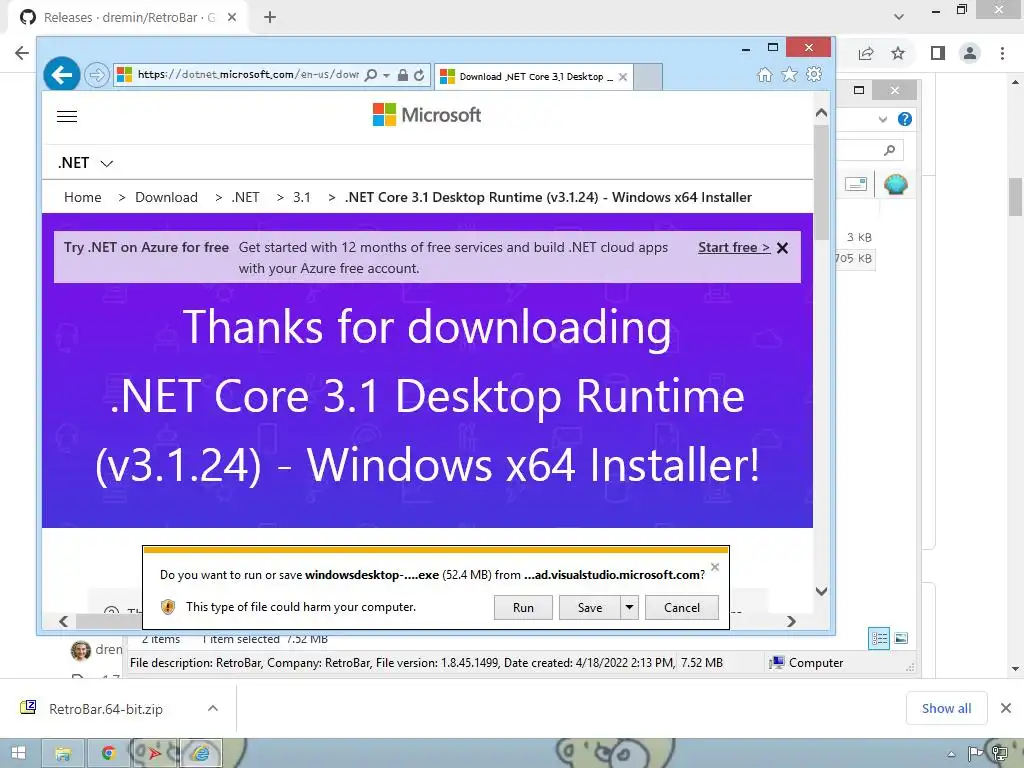This screenshot has height=768, width=1024.
Task: Close the Chrome downloads bar
Action: coord(1006,708)
